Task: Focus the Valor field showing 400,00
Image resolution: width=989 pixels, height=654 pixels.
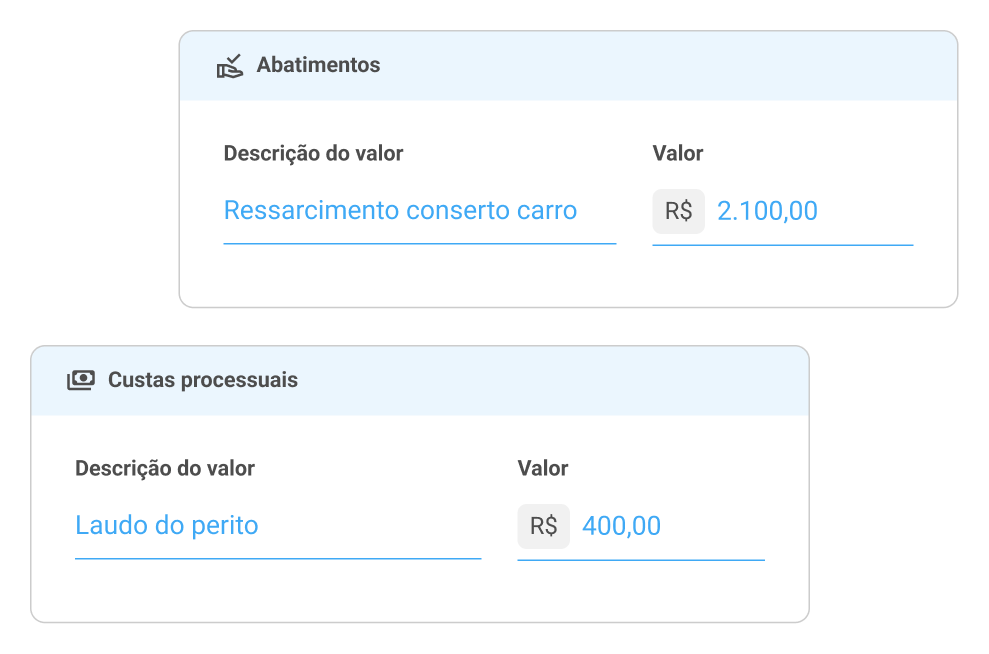Action: (x=622, y=525)
